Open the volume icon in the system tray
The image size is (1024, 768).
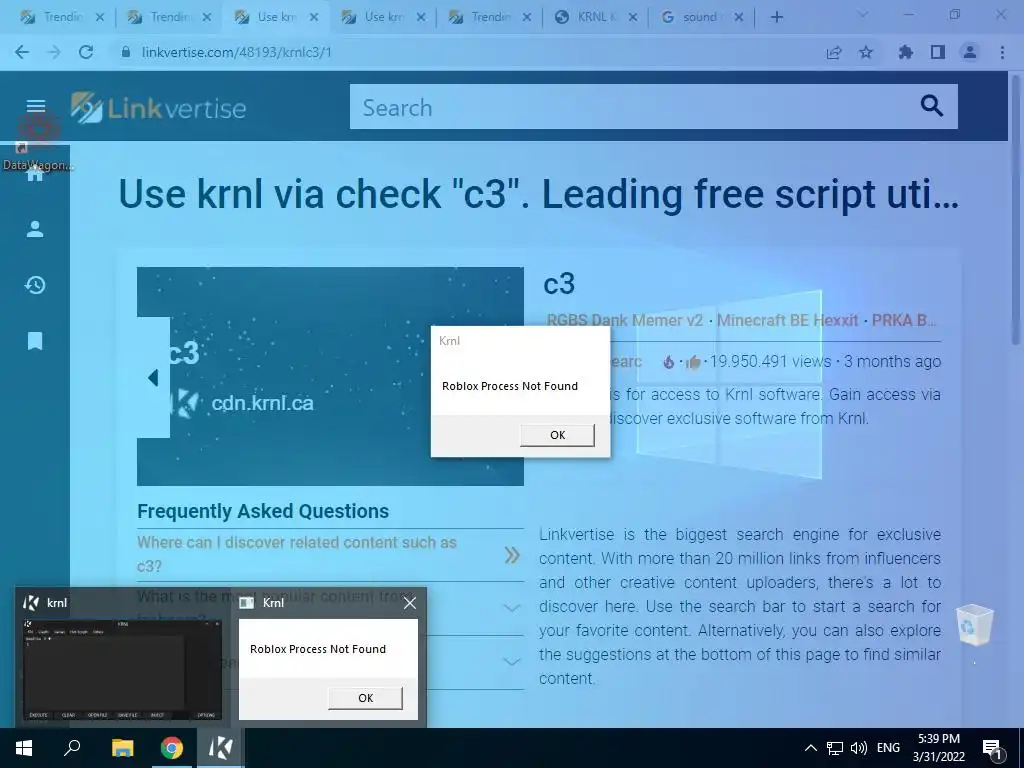[859, 748]
